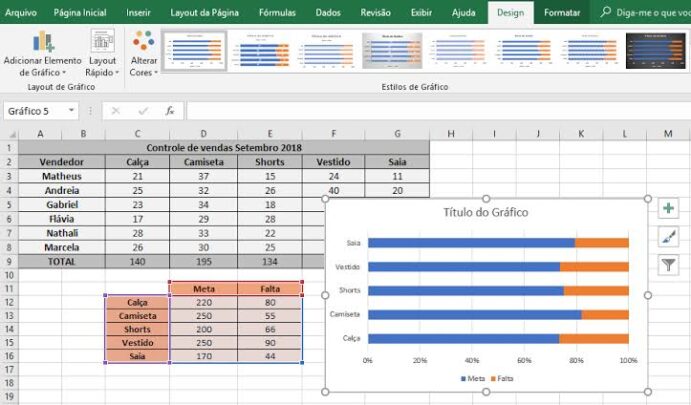Viewport: 691px width, 405px height.
Task: Click the fx insert function icon
Action: (x=170, y=111)
